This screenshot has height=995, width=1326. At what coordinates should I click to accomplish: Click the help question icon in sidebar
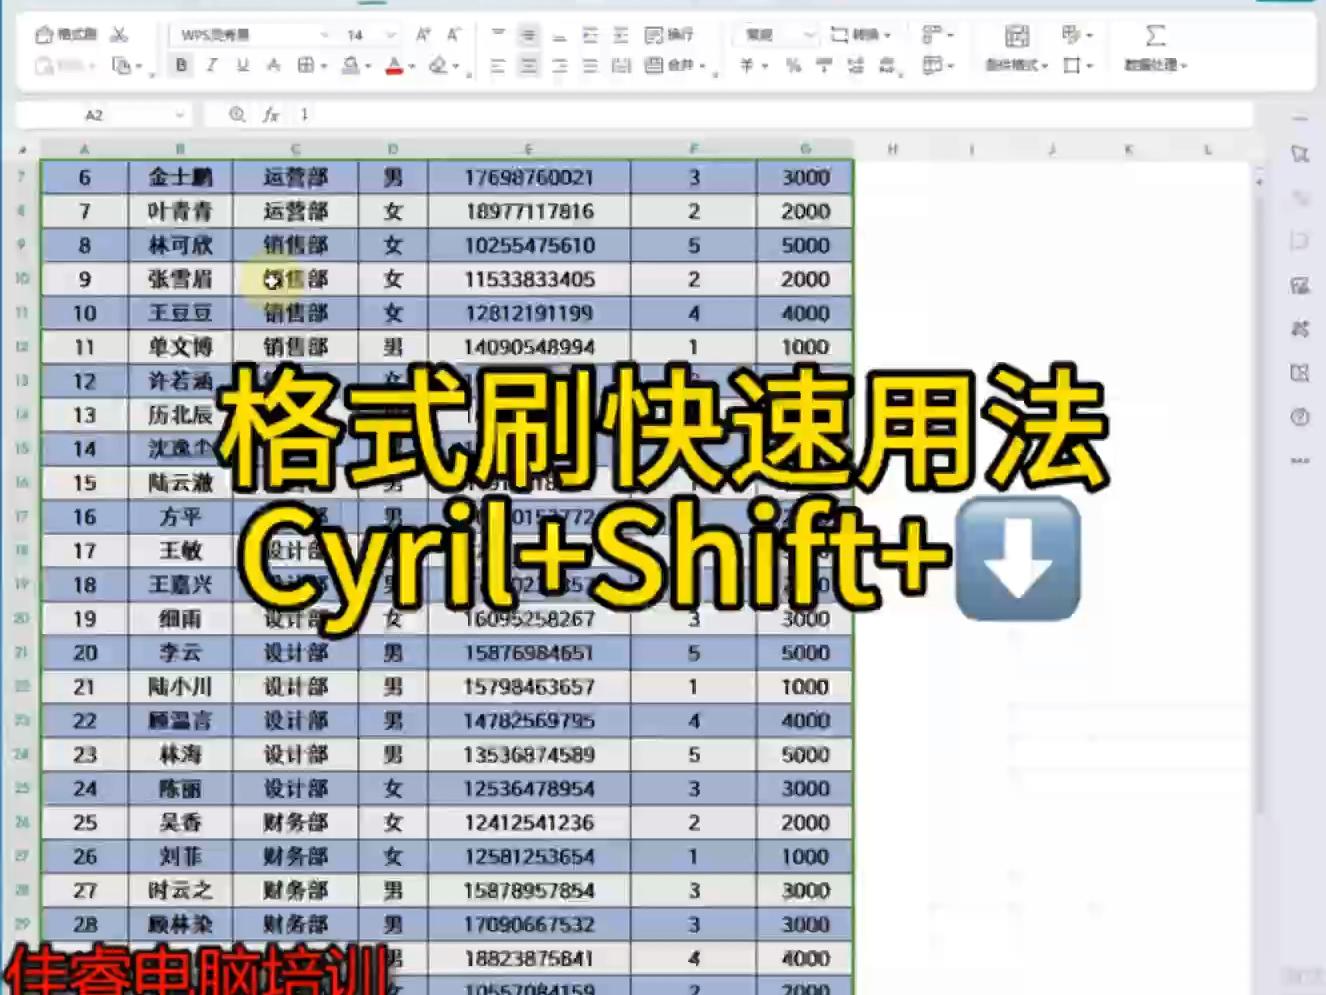point(1300,417)
